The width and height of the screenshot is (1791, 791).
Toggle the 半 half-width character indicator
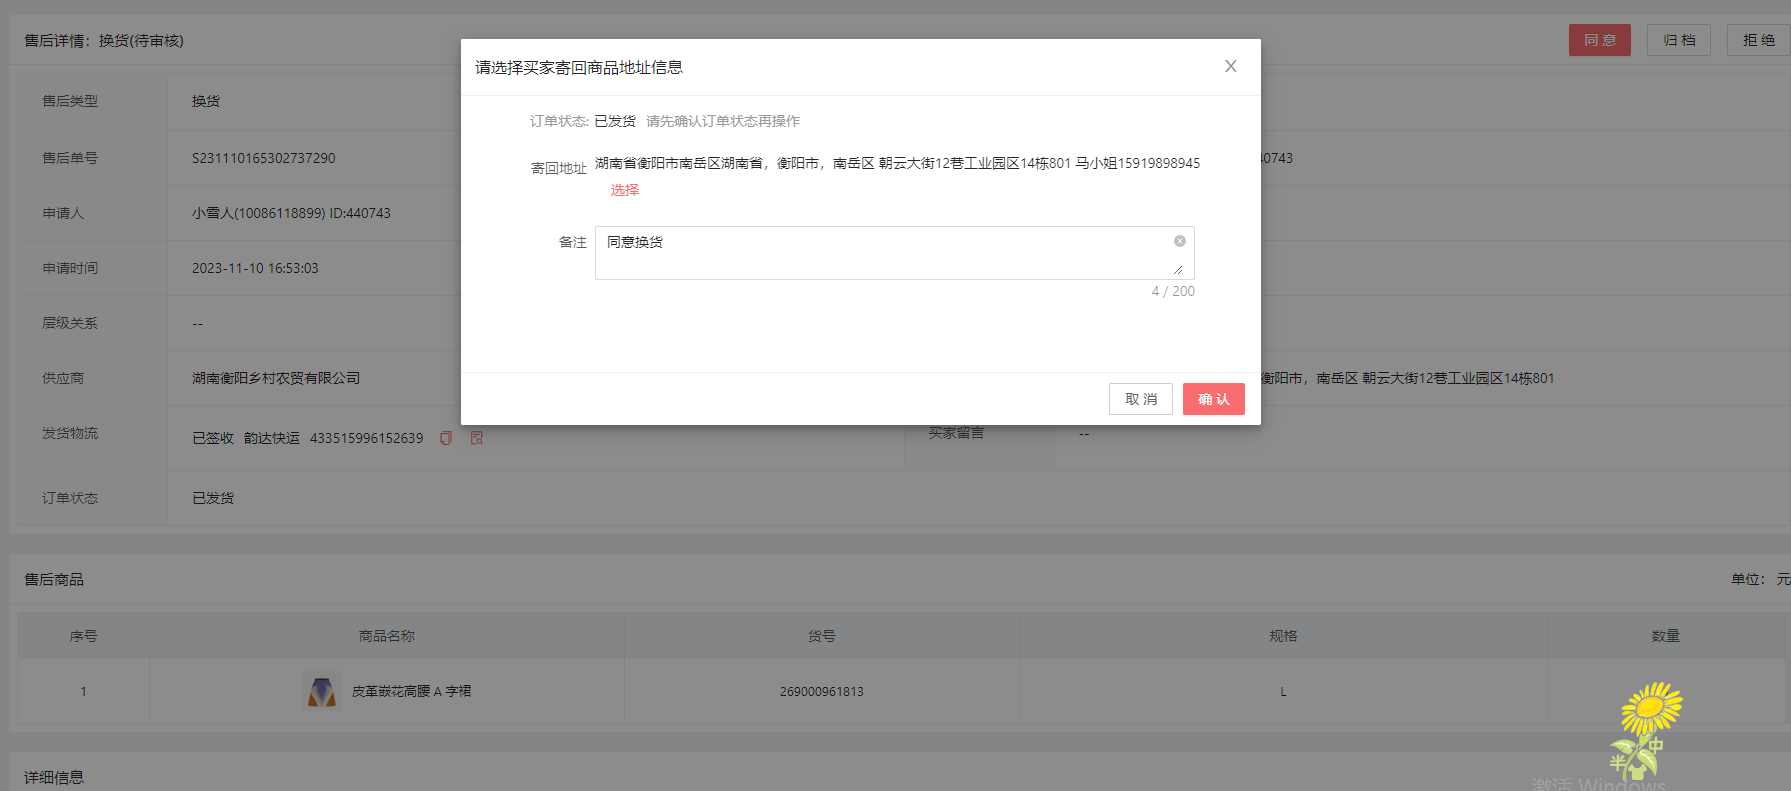point(1617,763)
